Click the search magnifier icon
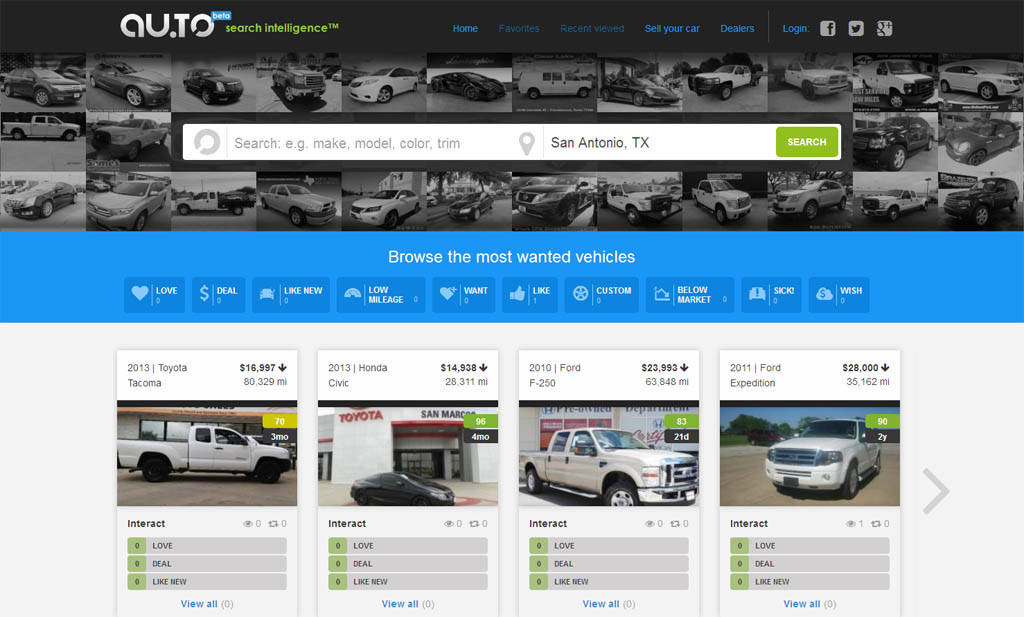The width and height of the screenshot is (1024, 617). pos(207,142)
